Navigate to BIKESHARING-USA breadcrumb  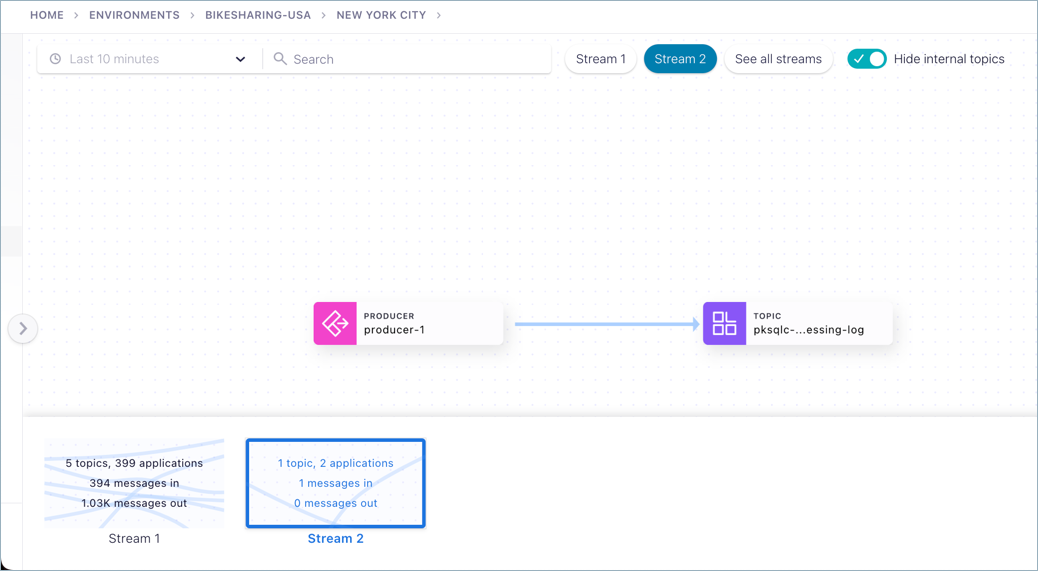click(258, 15)
